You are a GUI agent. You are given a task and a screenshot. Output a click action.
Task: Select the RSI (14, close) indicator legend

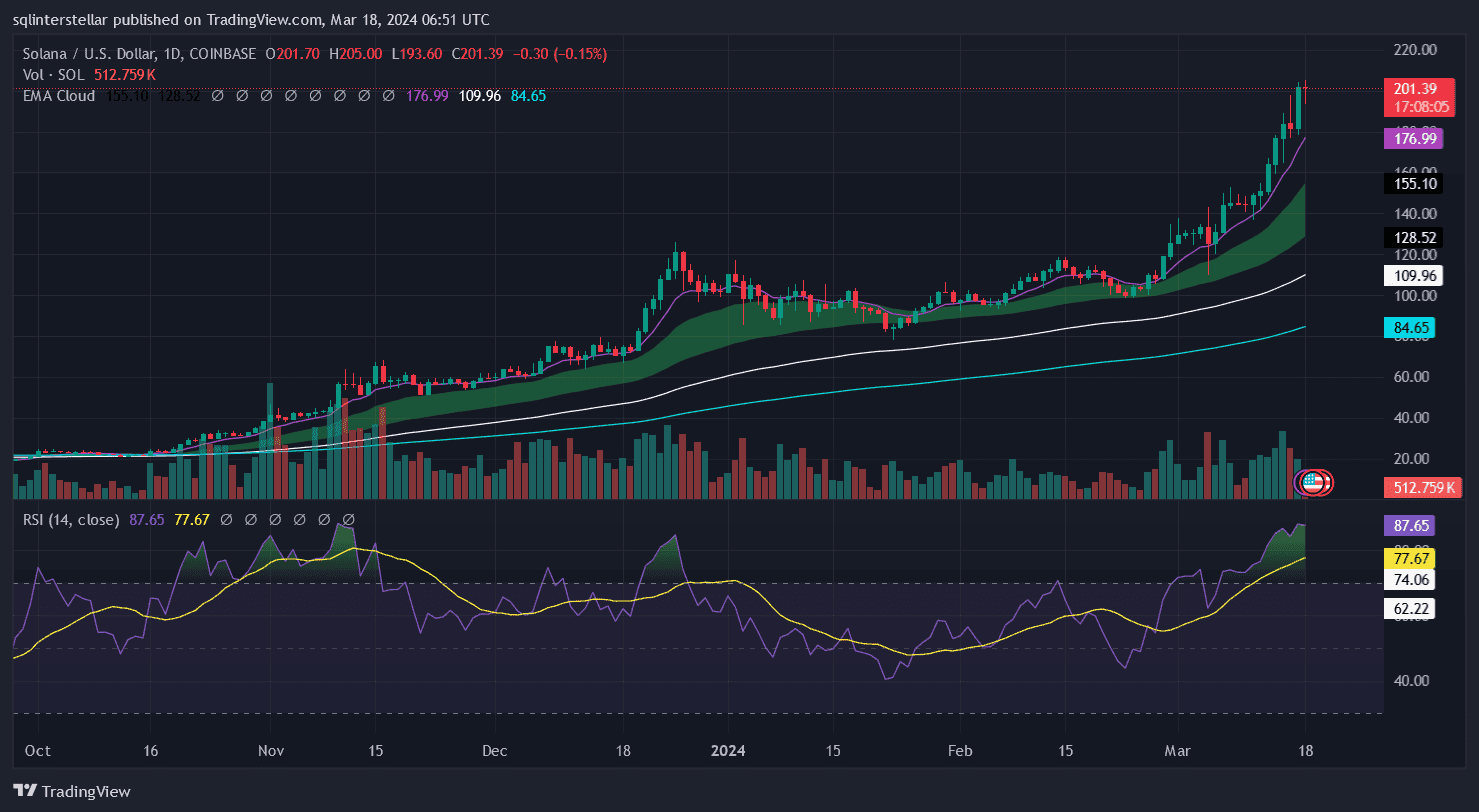coord(70,520)
